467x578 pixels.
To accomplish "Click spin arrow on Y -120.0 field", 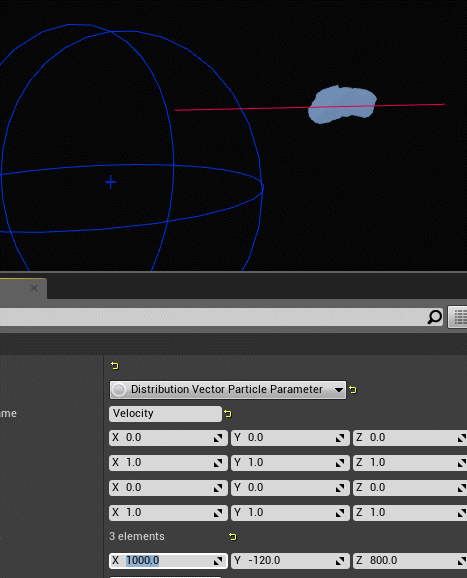I will coord(340,561).
